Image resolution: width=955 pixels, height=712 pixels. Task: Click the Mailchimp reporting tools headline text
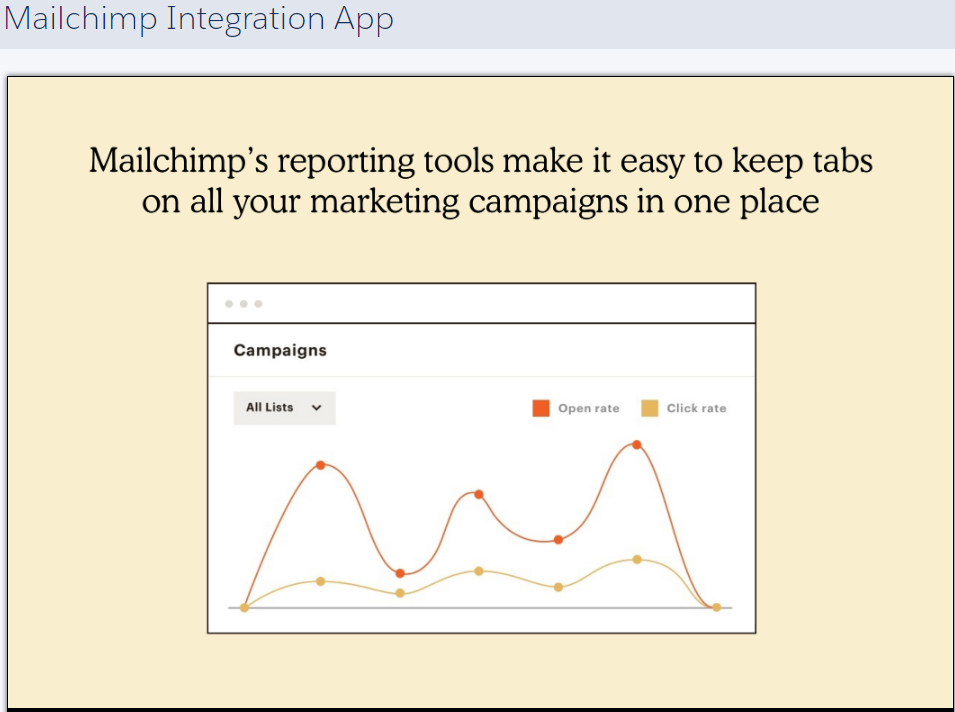tap(481, 180)
